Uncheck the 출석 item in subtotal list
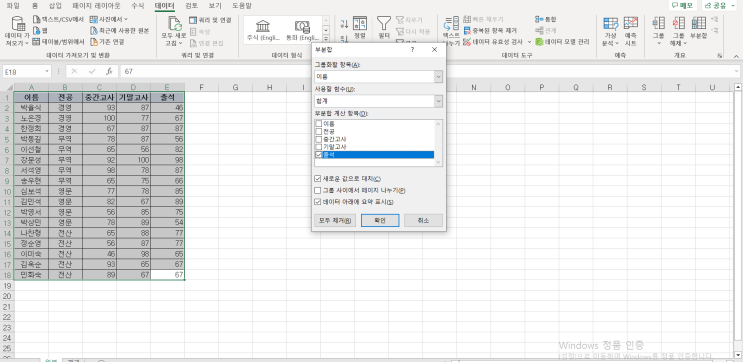 click(318, 154)
